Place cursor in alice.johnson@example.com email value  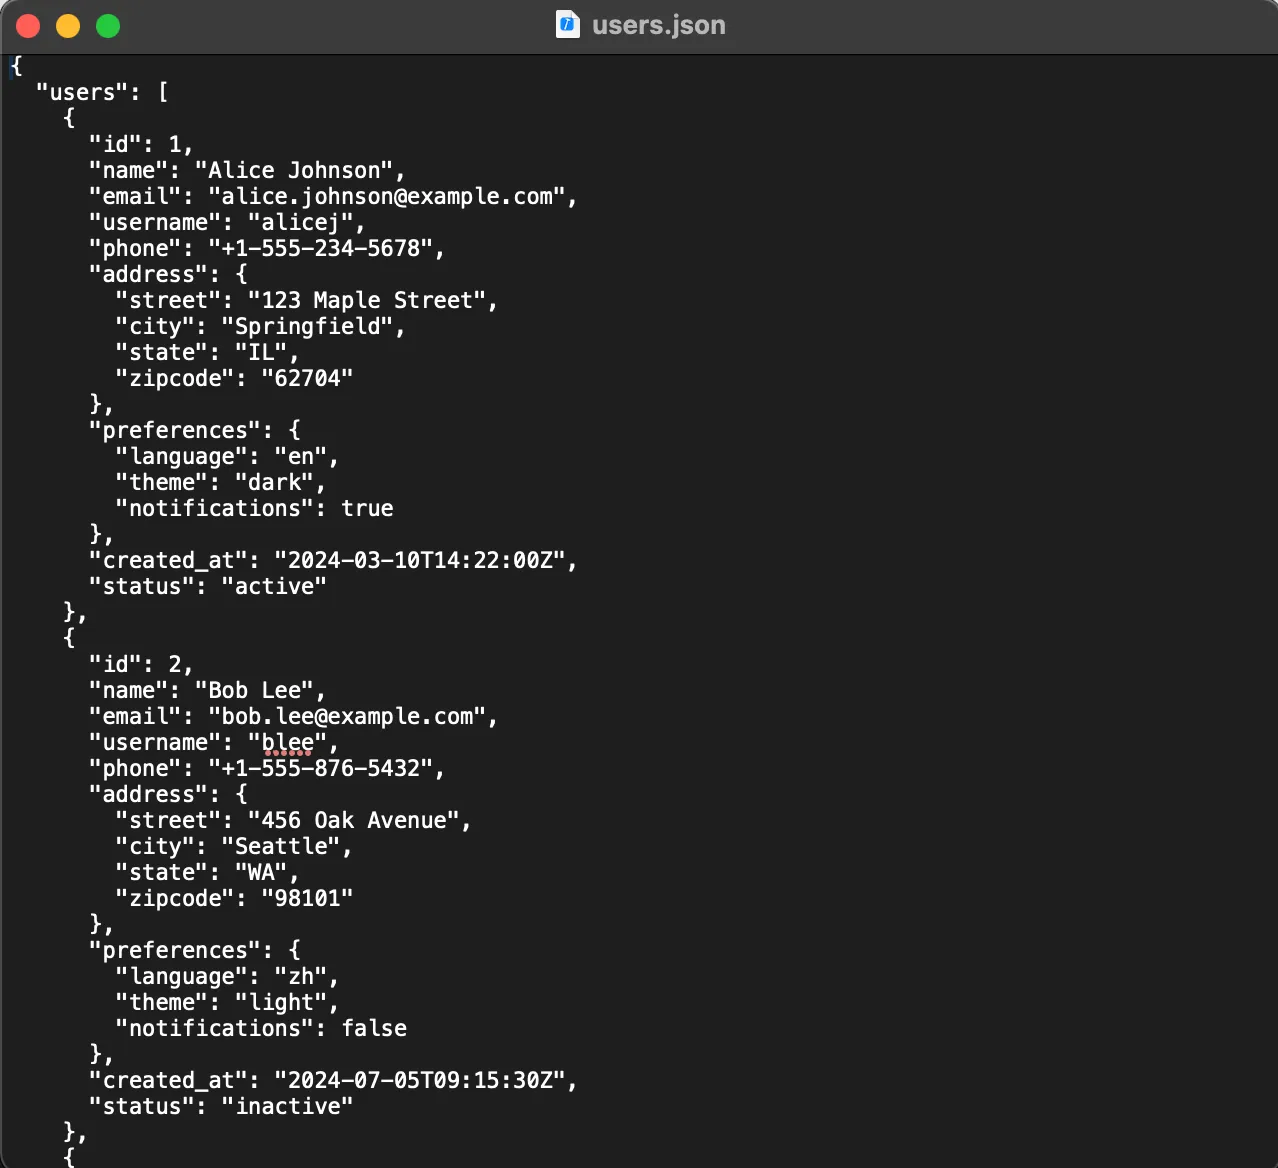tap(387, 197)
